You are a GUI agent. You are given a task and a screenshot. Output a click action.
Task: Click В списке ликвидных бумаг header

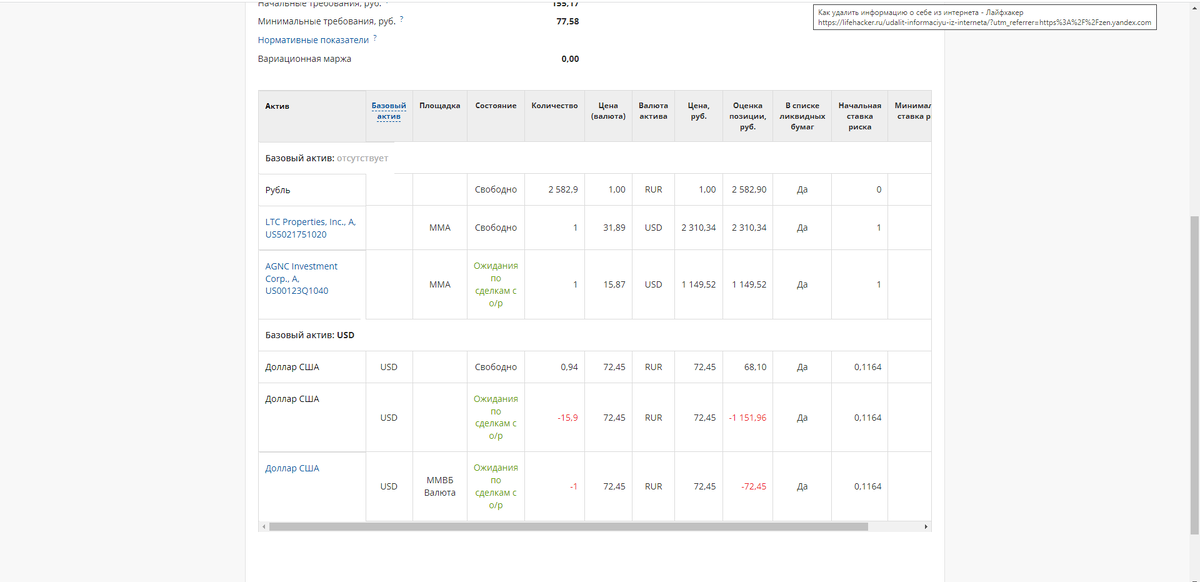pos(802,116)
